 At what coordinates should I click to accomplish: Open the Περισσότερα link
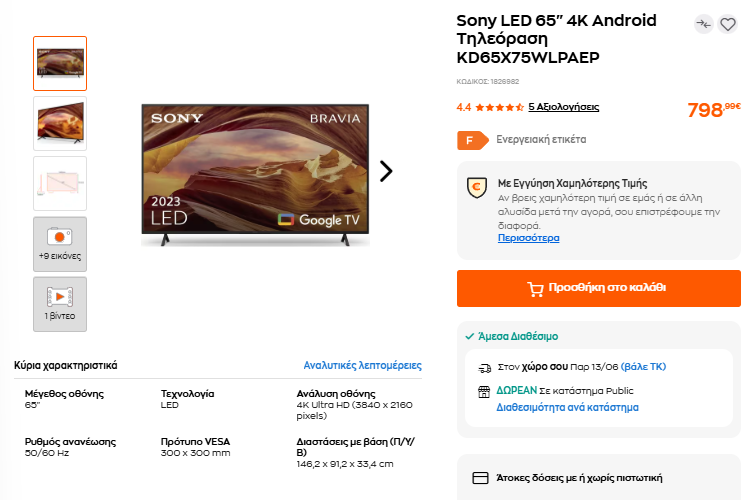point(528,238)
